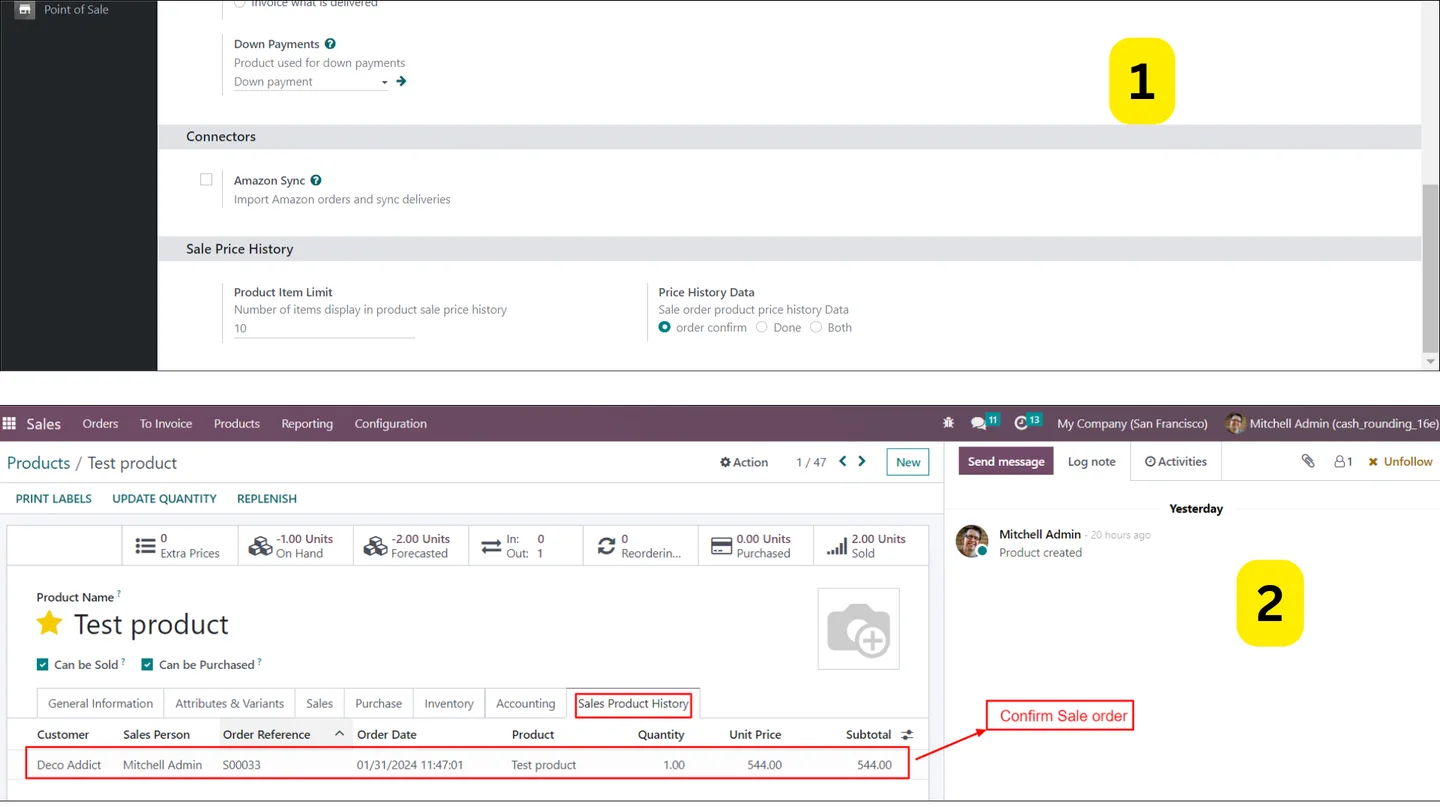Click the Products breadcrumb link
Image resolution: width=1440 pixels, height=810 pixels.
pyautogui.click(x=38, y=463)
